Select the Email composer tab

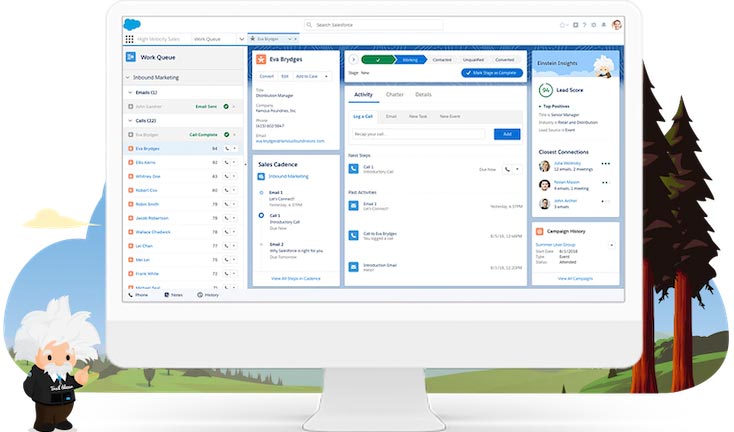pyautogui.click(x=391, y=116)
